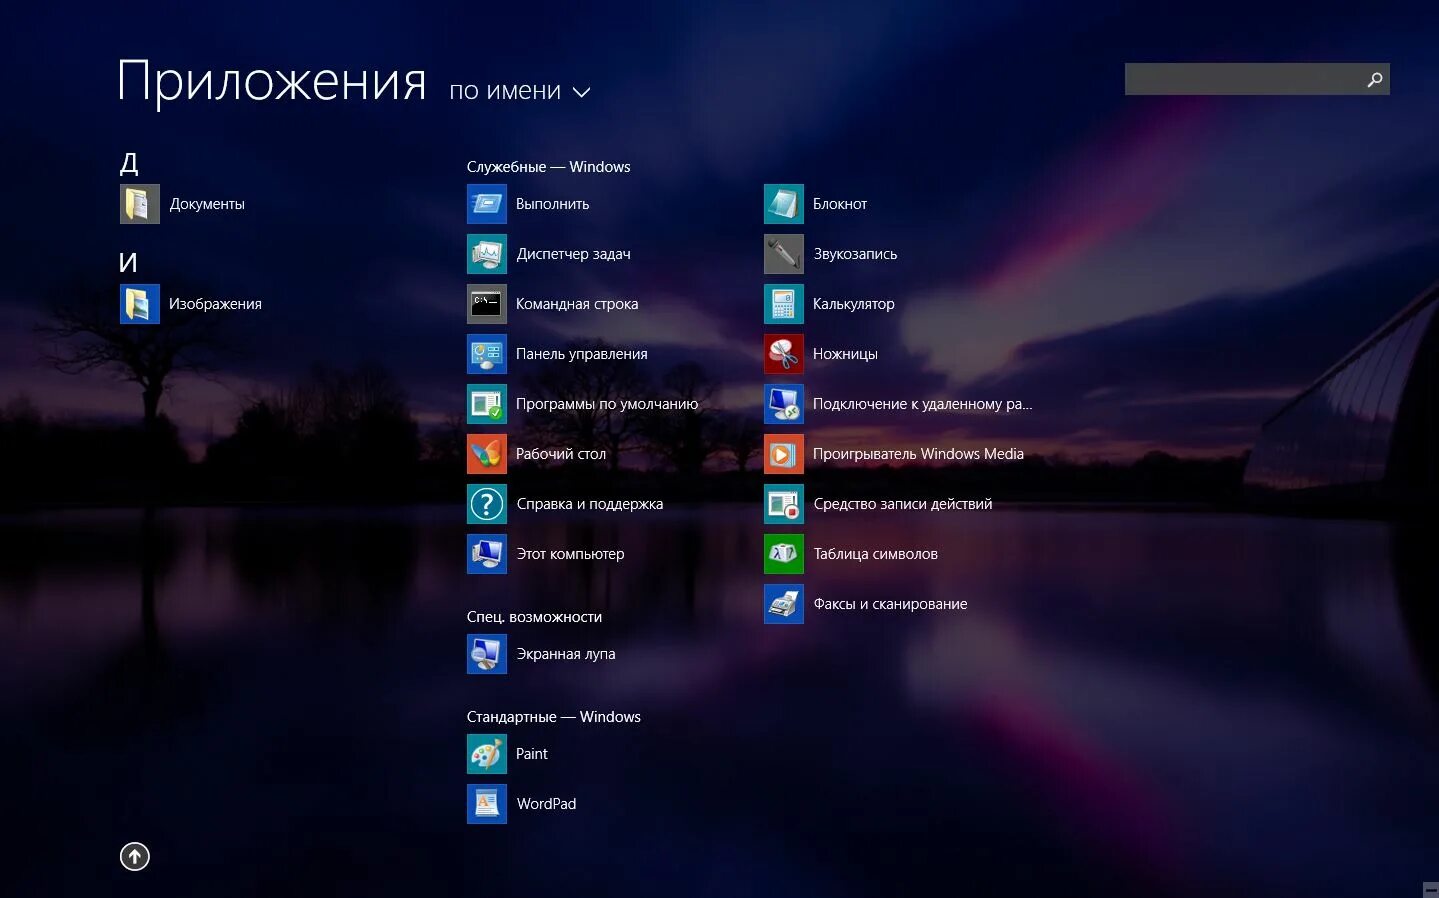The image size is (1439, 898).
Task: Click the 'Диспетчер задач' text
Action: [573, 254]
